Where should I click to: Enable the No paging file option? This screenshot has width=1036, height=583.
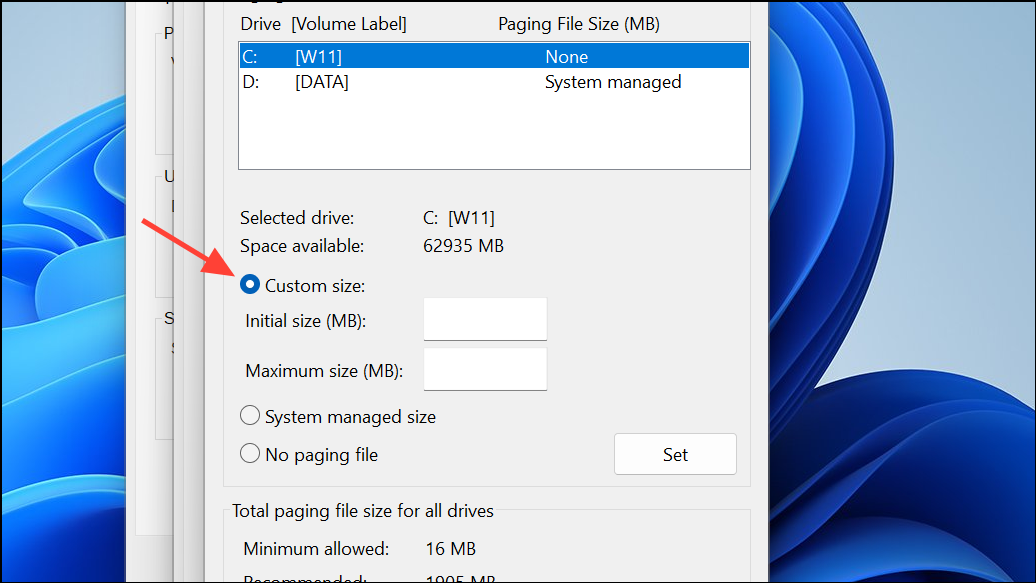point(250,454)
